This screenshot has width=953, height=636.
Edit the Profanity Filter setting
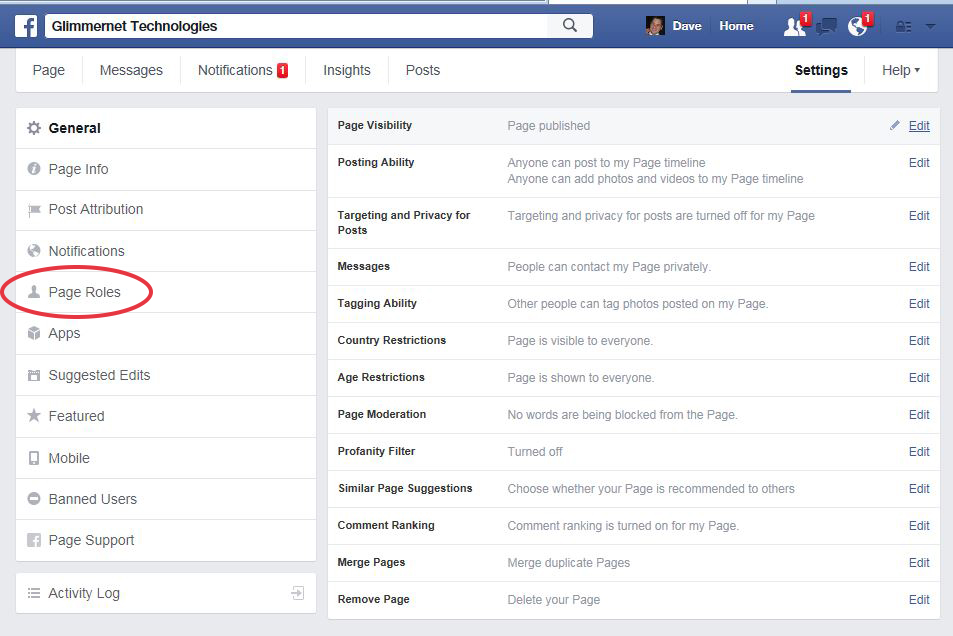918,451
